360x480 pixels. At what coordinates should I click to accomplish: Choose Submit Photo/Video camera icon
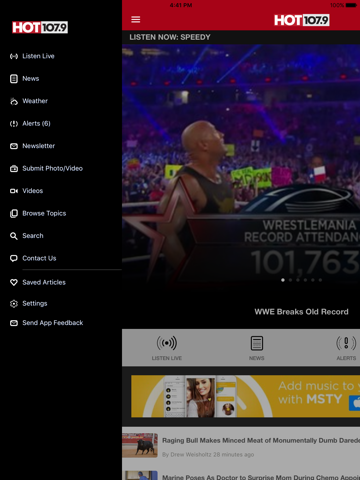(x=14, y=169)
